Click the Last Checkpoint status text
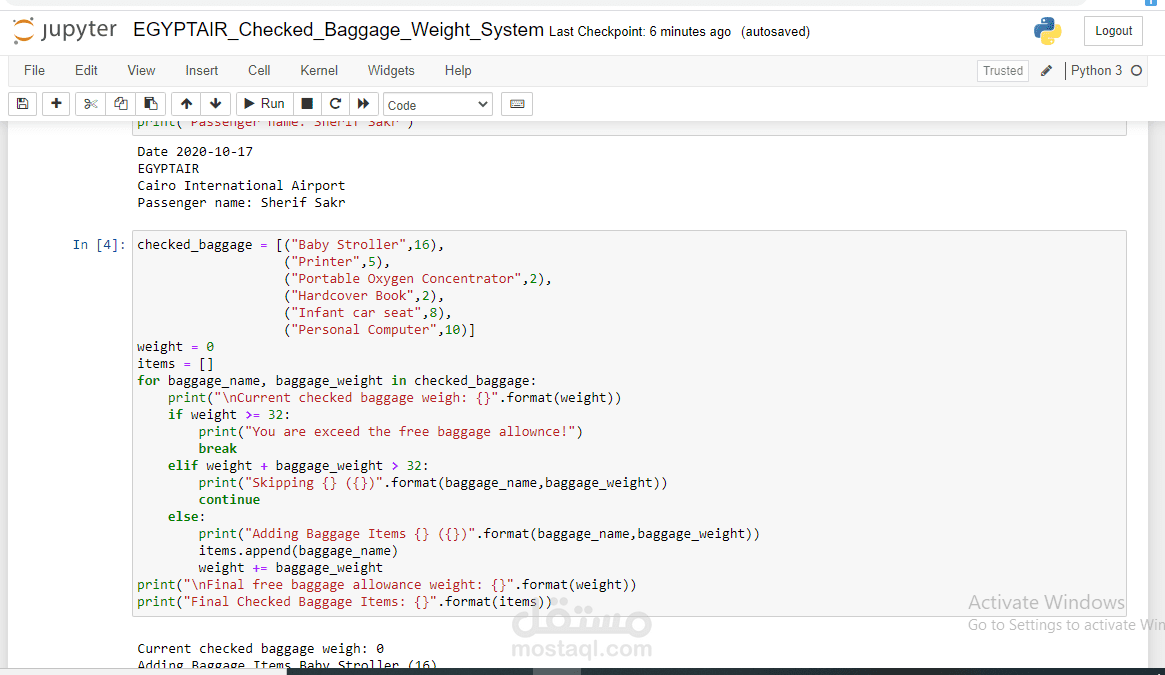Viewport: 1165px width, 675px height. (x=640, y=31)
